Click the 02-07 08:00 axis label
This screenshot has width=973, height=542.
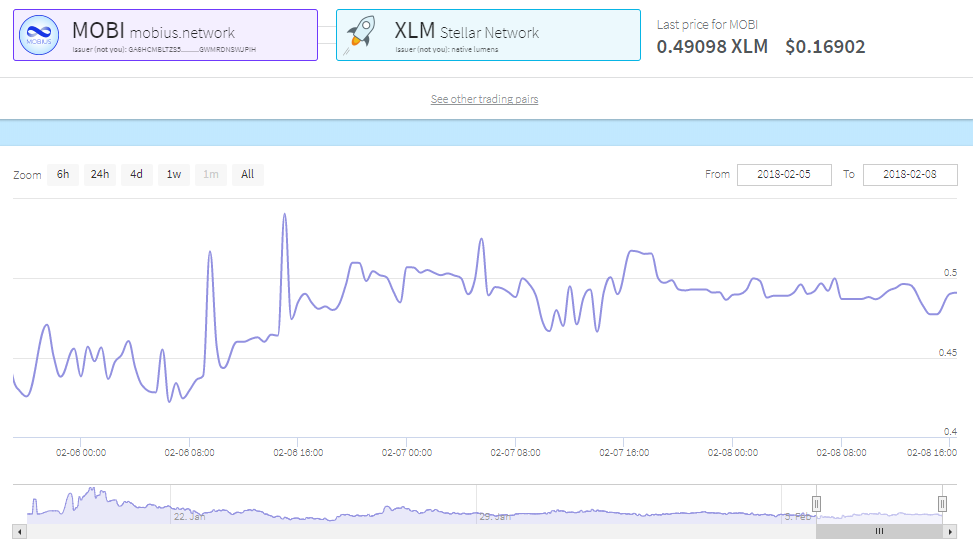pyautogui.click(x=515, y=453)
